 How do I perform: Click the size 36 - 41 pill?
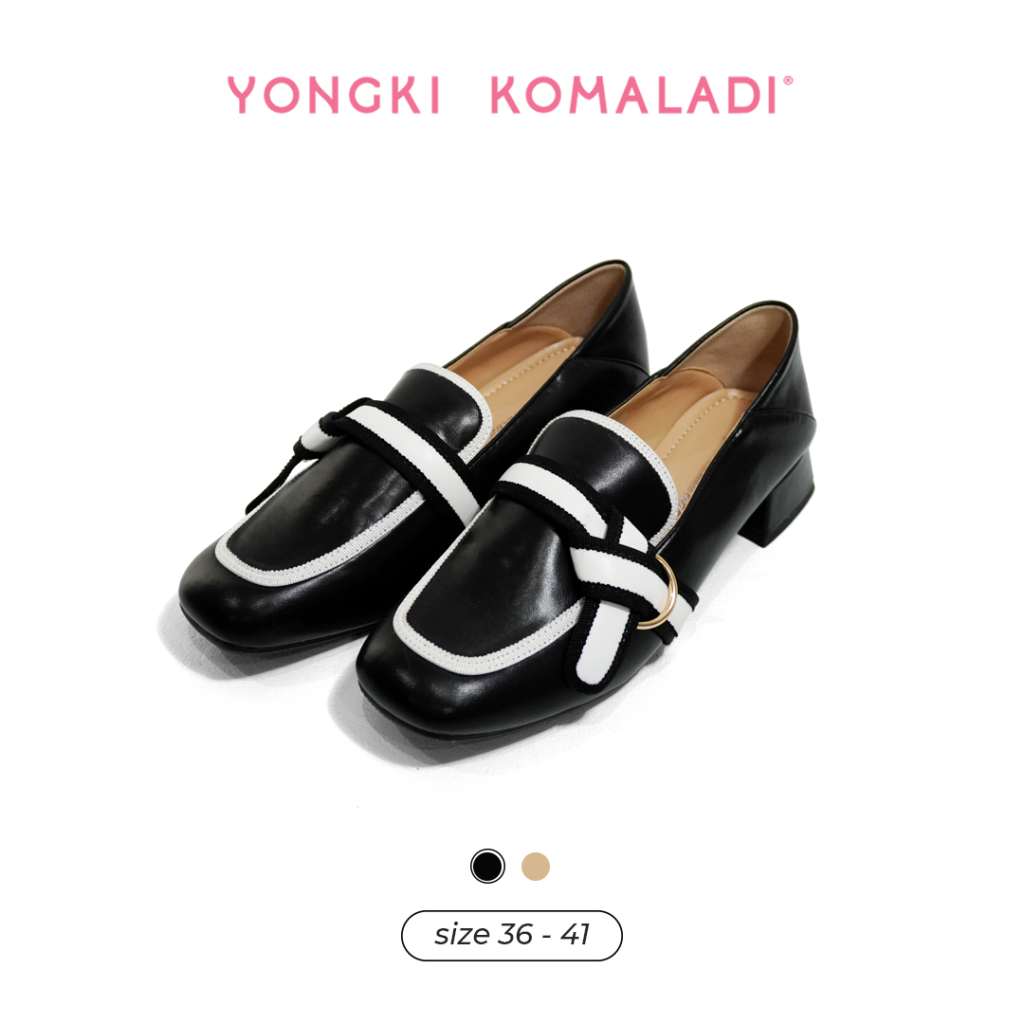[x=511, y=935]
